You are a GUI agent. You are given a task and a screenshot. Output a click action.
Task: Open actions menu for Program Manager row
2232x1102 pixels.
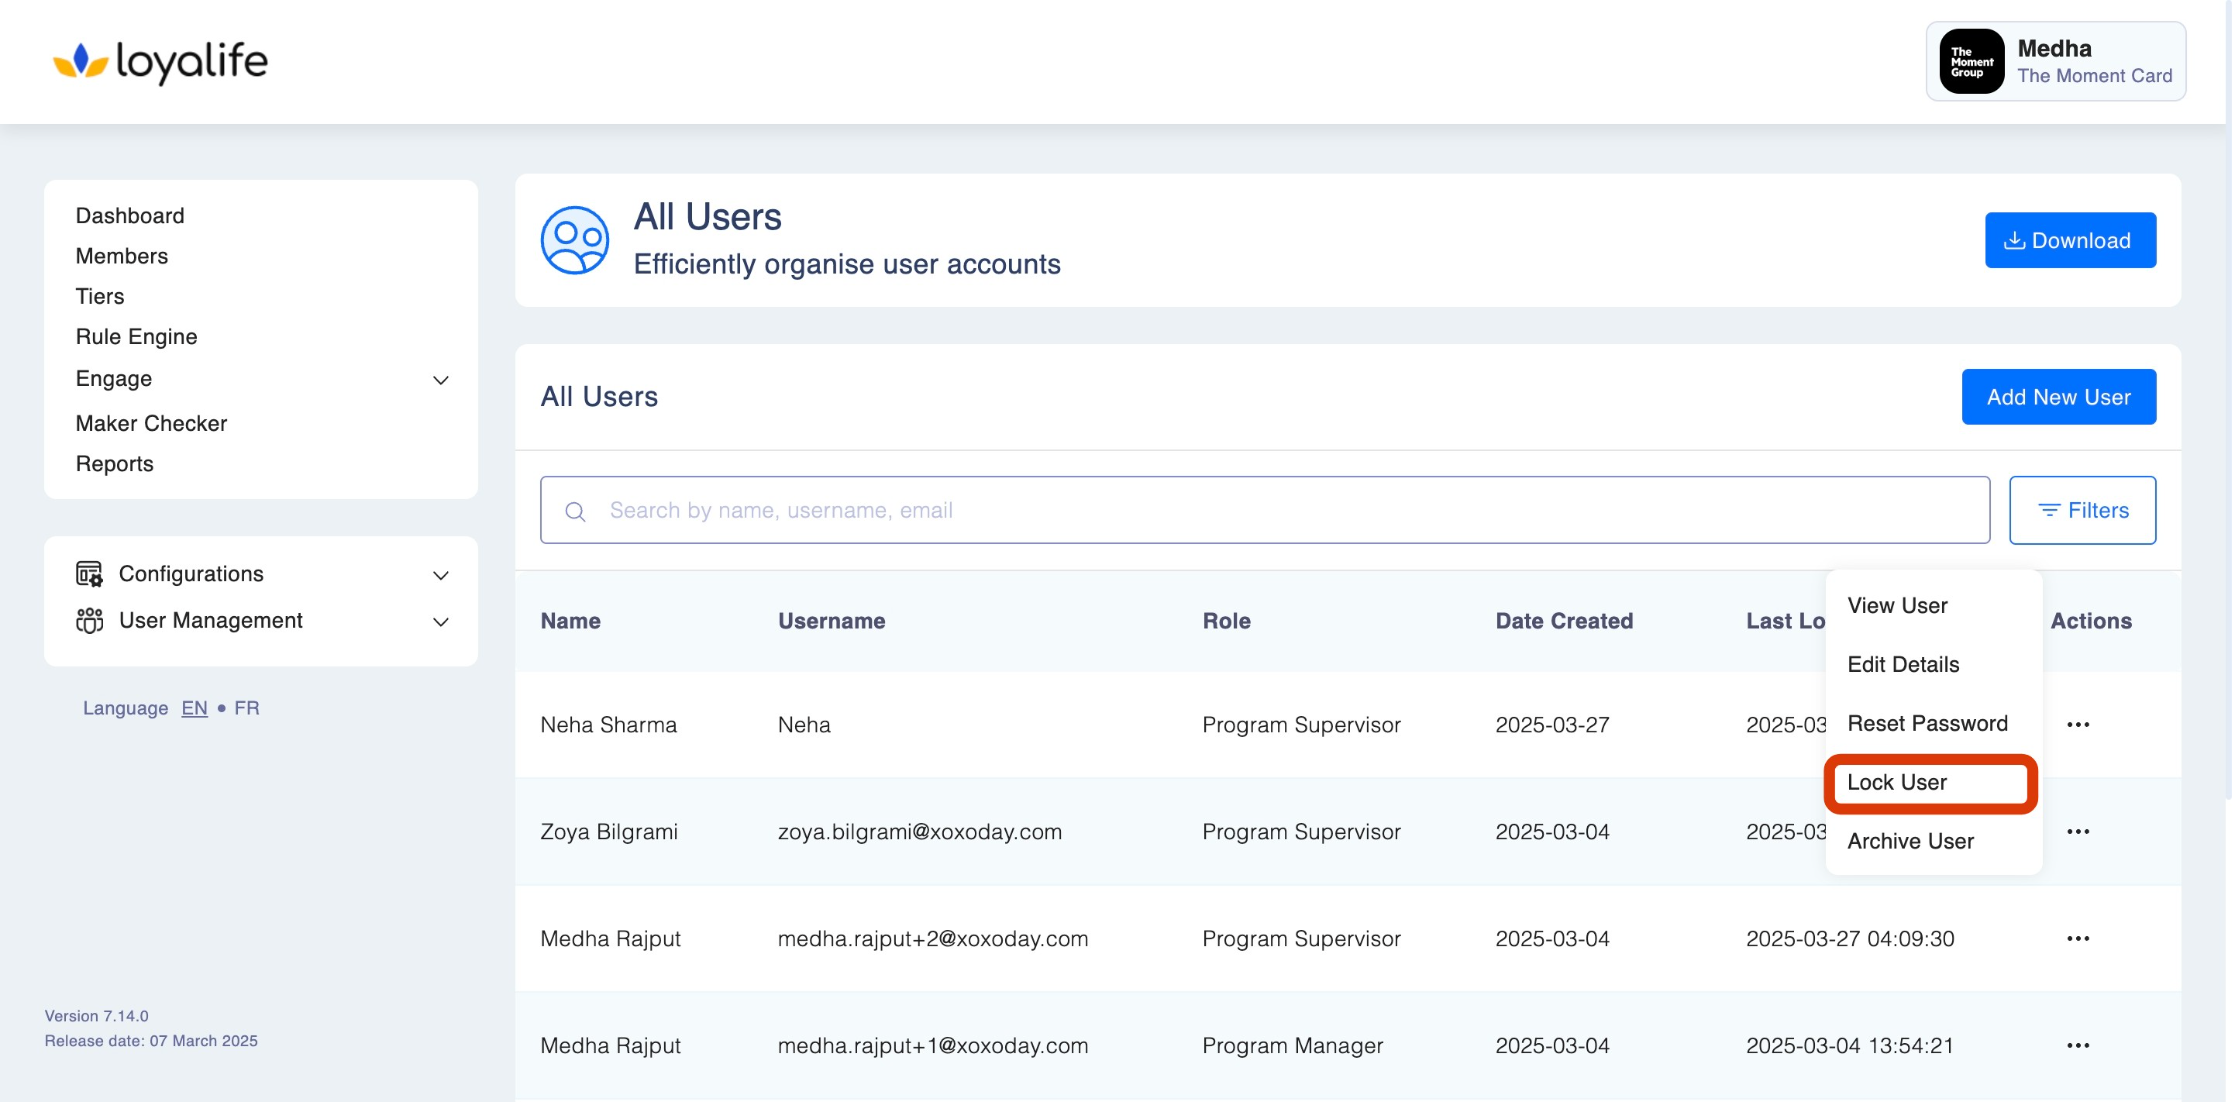(x=2078, y=1046)
